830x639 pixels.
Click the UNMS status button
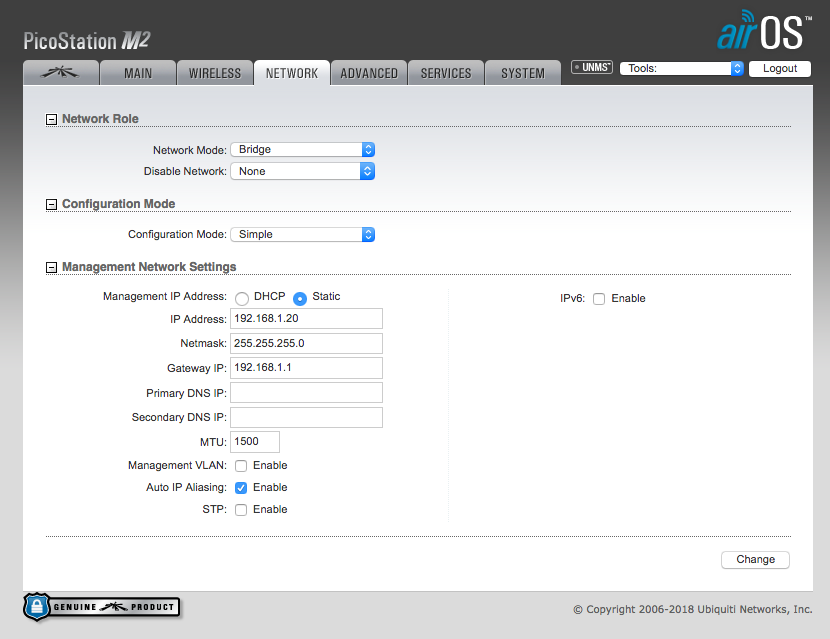pyautogui.click(x=592, y=67)
